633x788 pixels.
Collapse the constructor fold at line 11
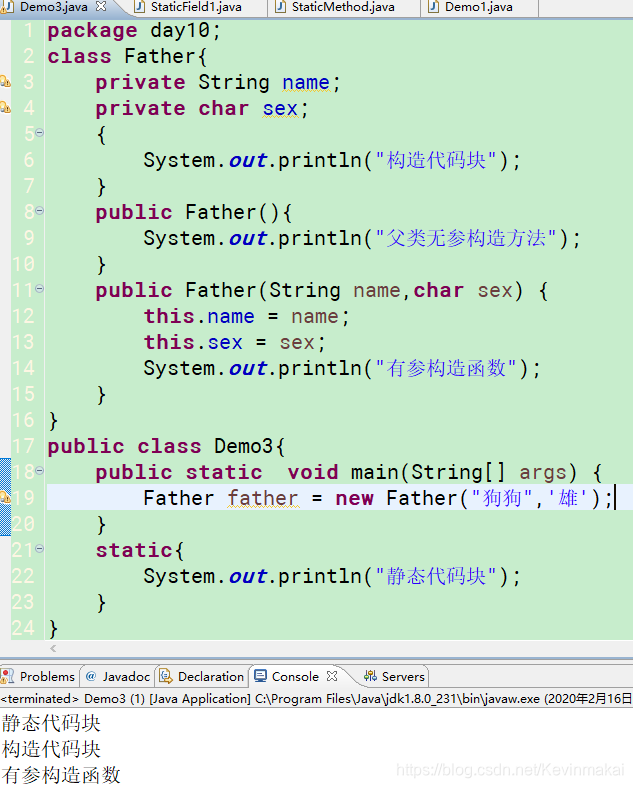pos(39,288)
